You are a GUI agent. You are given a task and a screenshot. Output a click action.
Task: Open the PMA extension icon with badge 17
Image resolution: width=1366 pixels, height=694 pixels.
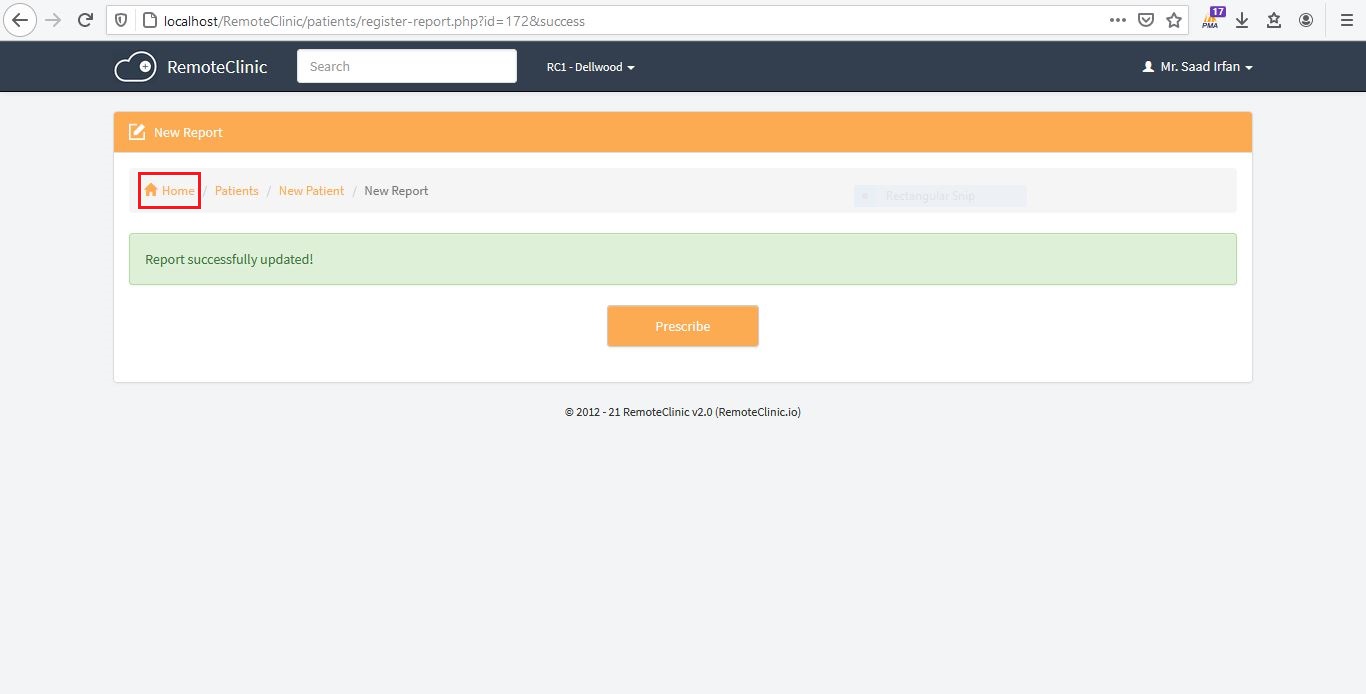[1212, 19]
